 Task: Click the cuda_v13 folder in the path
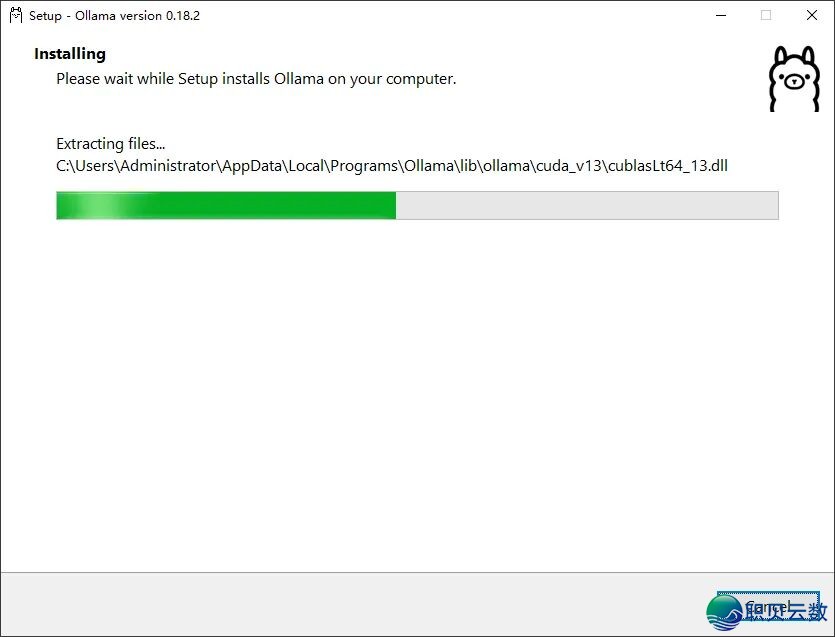coord(569,166)
